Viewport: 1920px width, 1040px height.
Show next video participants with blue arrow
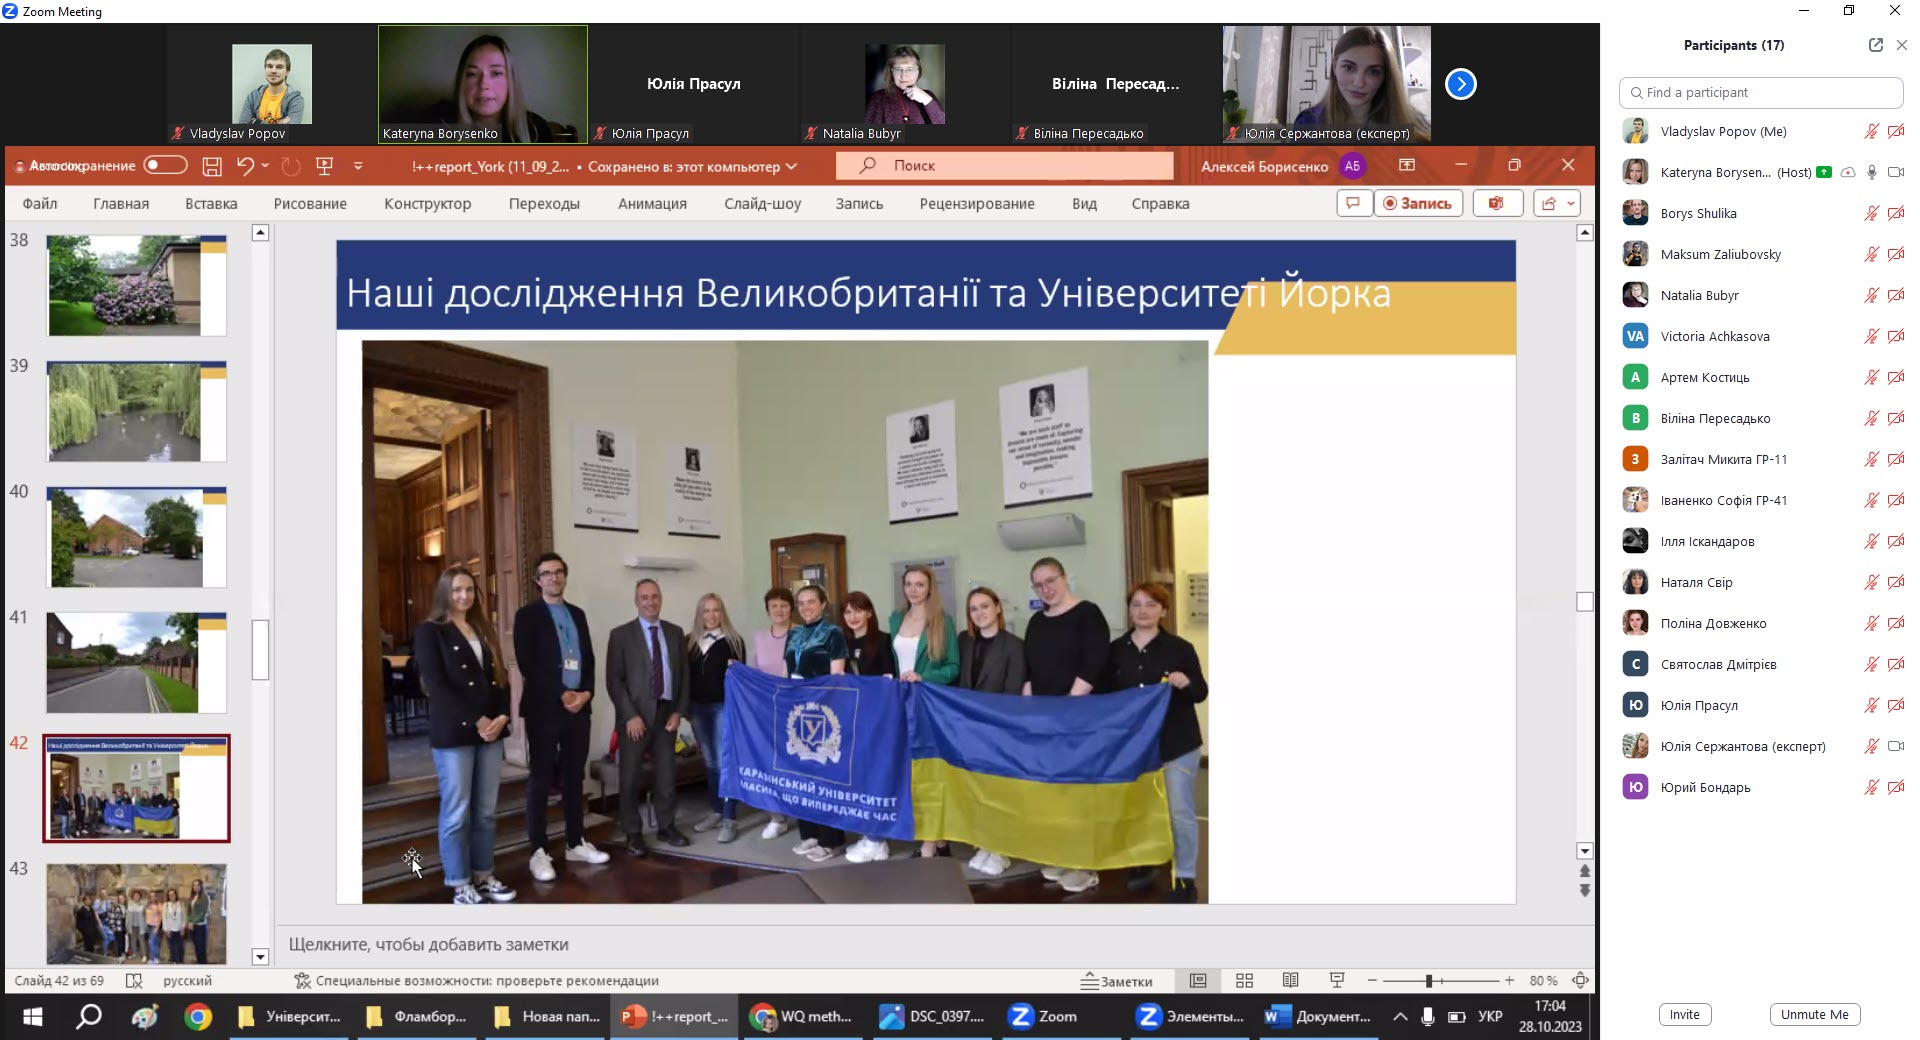[x=1460, y=84]
